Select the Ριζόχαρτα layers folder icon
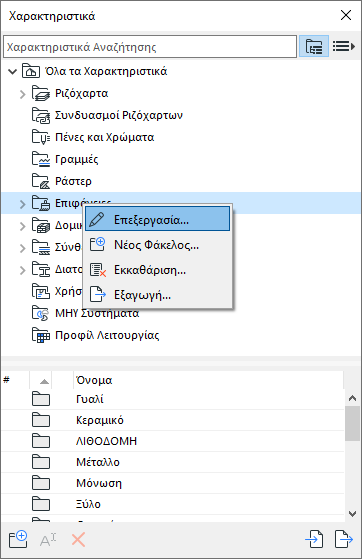The image size is (362, 559). pos(41,93)
